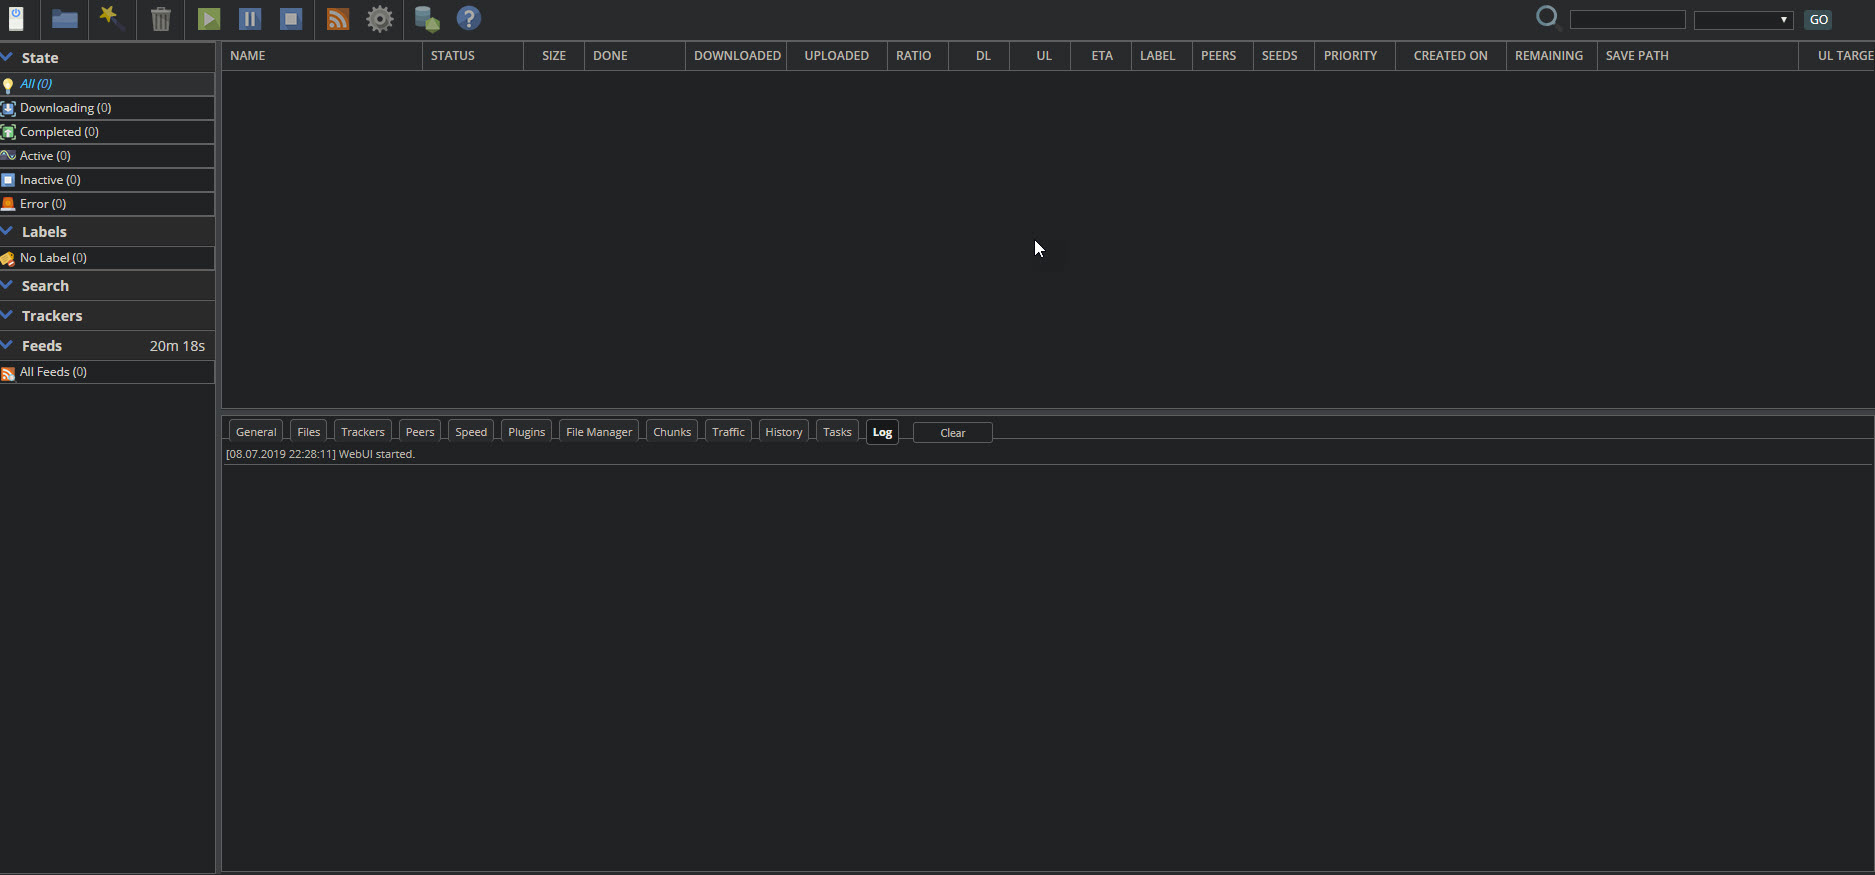Click the active Log tab
Screen dimensions: 1875x875
coord(882,432)
